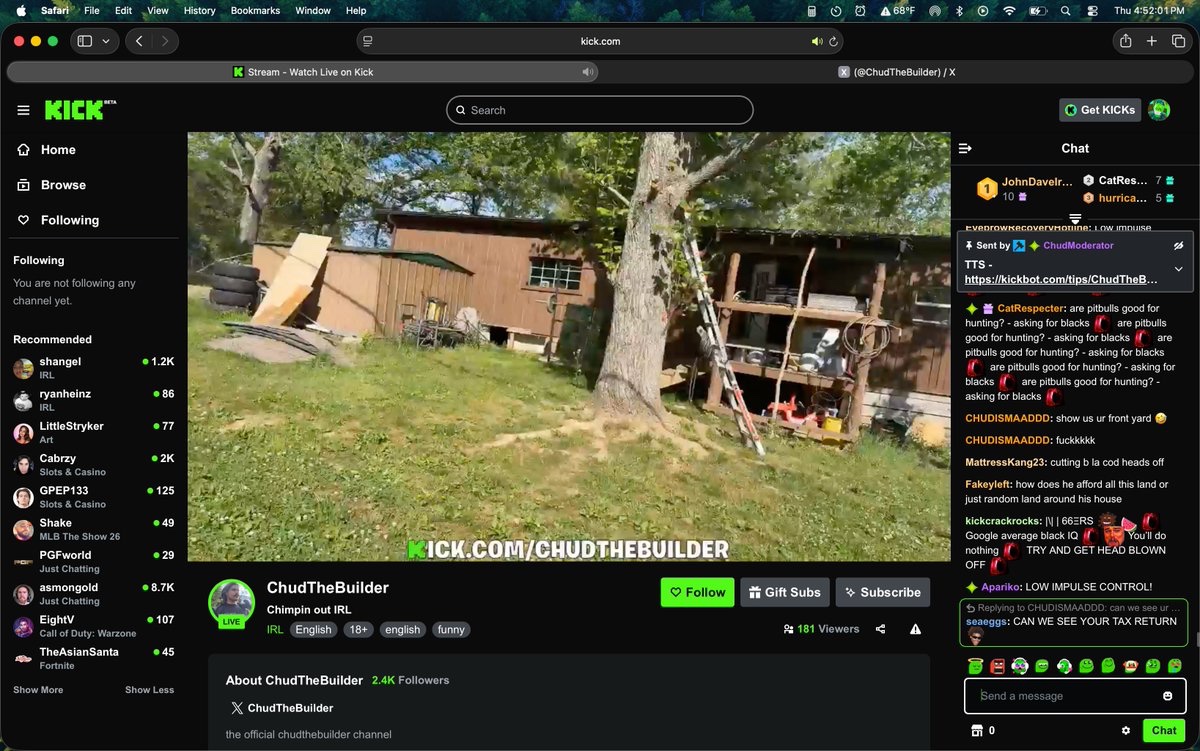Click the streamer's LIVE avatar
Image resolution: width=1200 pixels, height=751 pixels.
[231, 603]
